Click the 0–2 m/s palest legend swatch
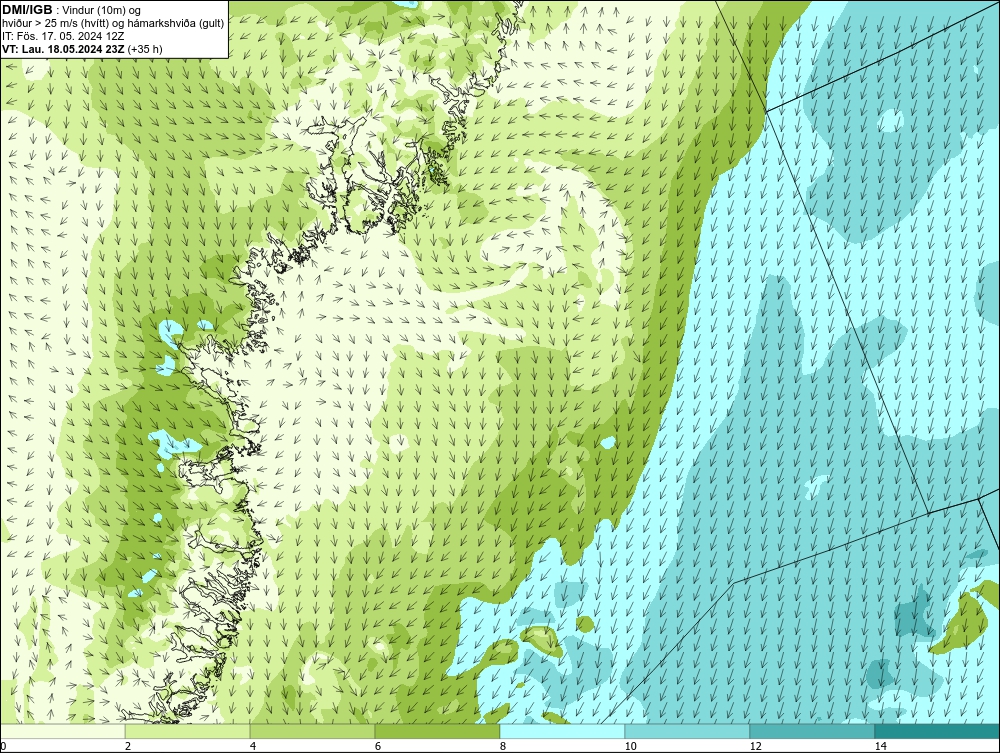 62,731
